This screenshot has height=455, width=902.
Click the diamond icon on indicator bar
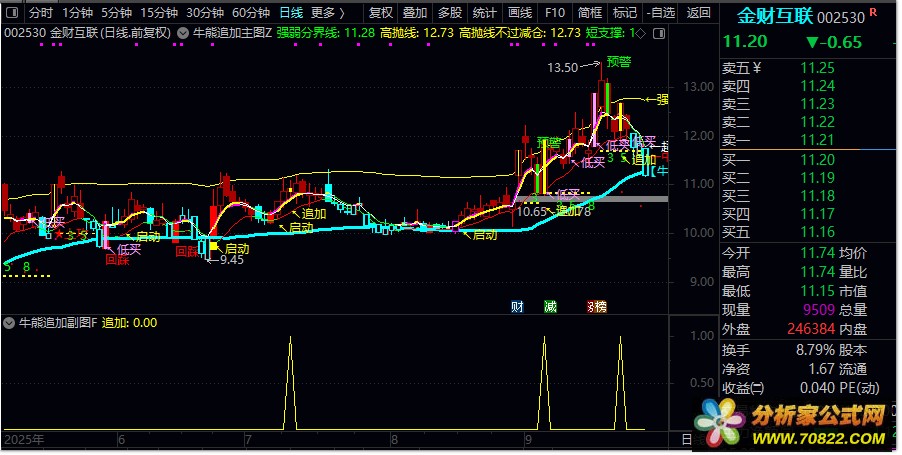[x=641, y=34]
